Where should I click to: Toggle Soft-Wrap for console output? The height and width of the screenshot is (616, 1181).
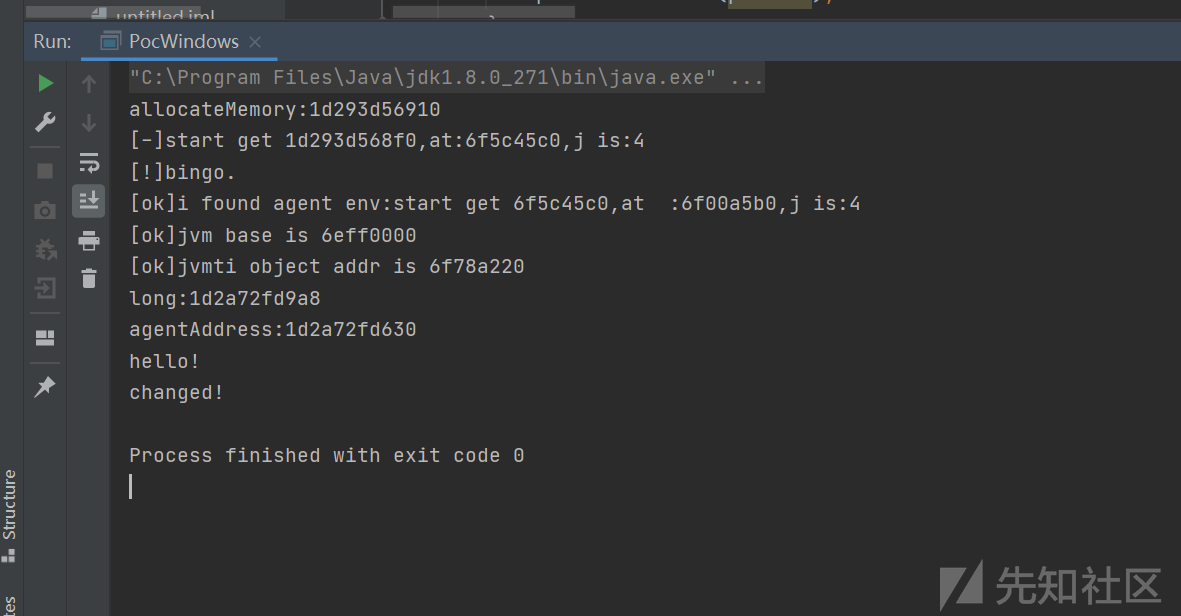click(89, 163)
